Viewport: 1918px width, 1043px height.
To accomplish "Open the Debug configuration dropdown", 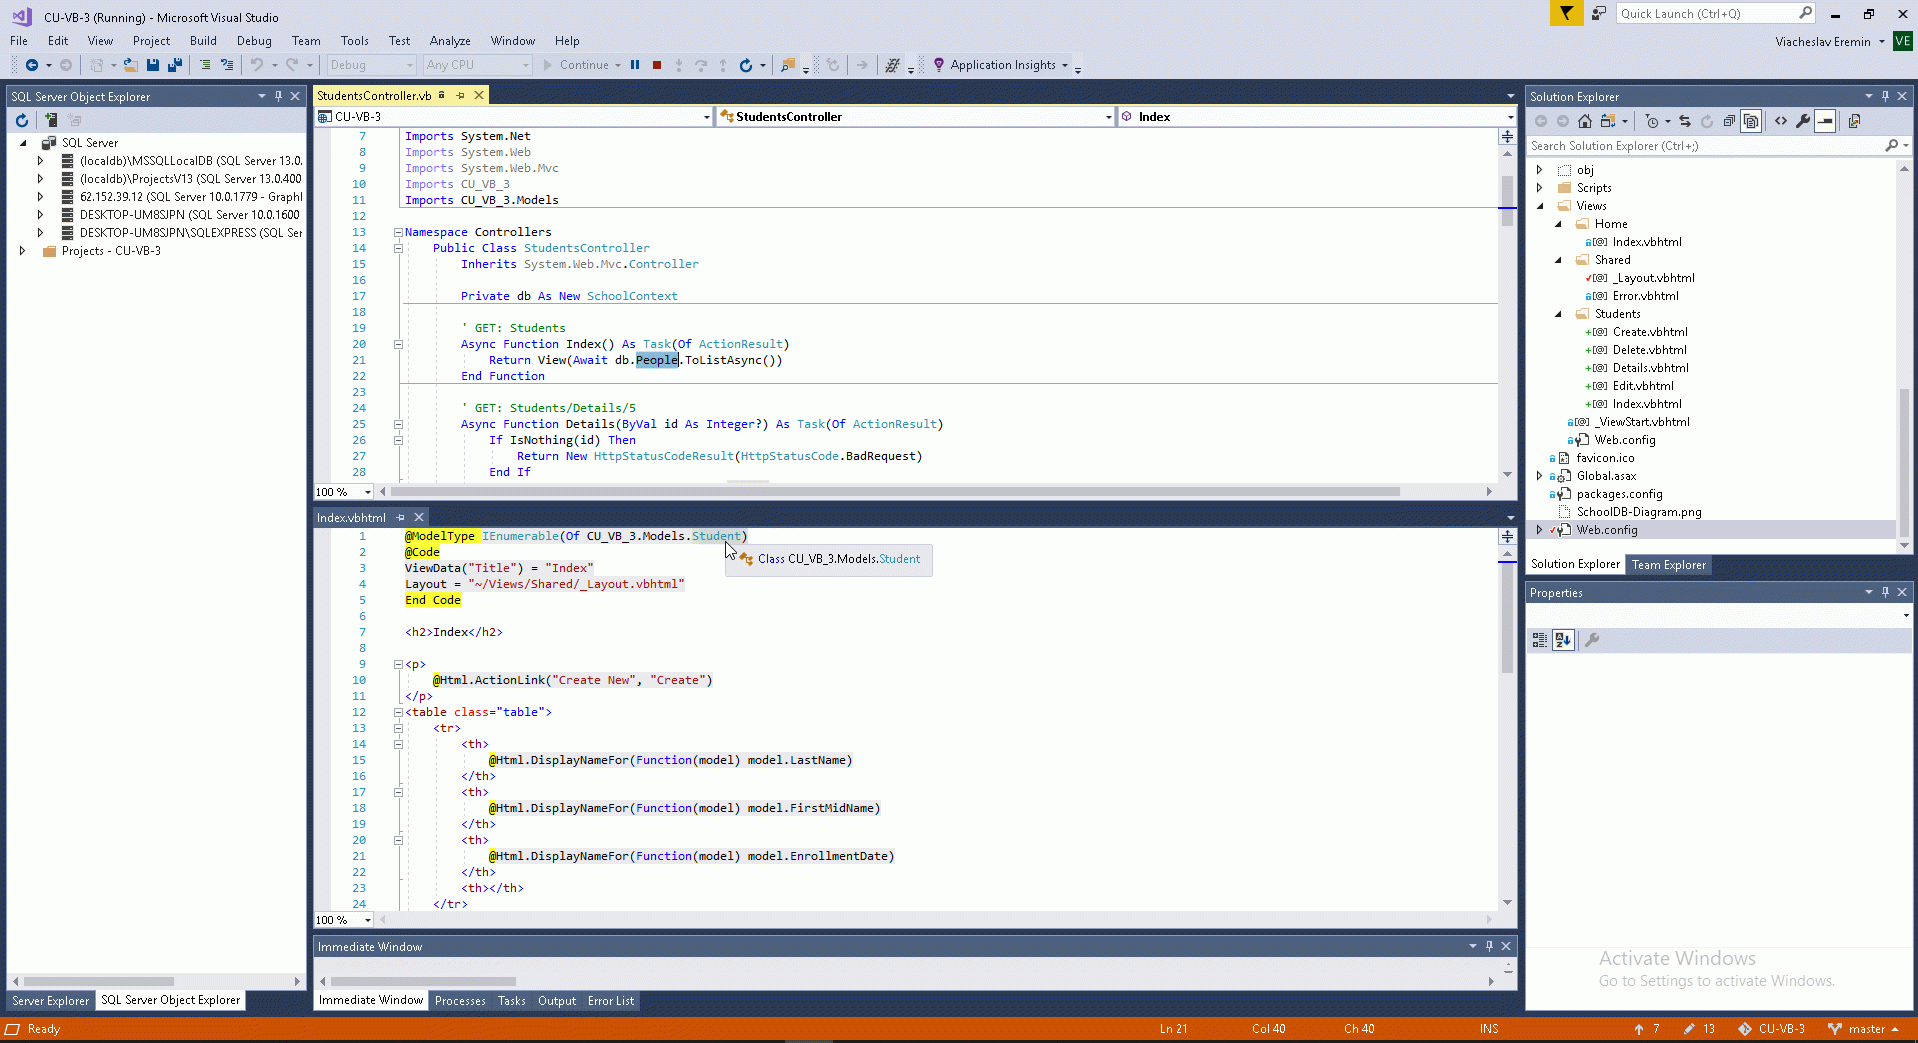I will (x=371, y=65).
